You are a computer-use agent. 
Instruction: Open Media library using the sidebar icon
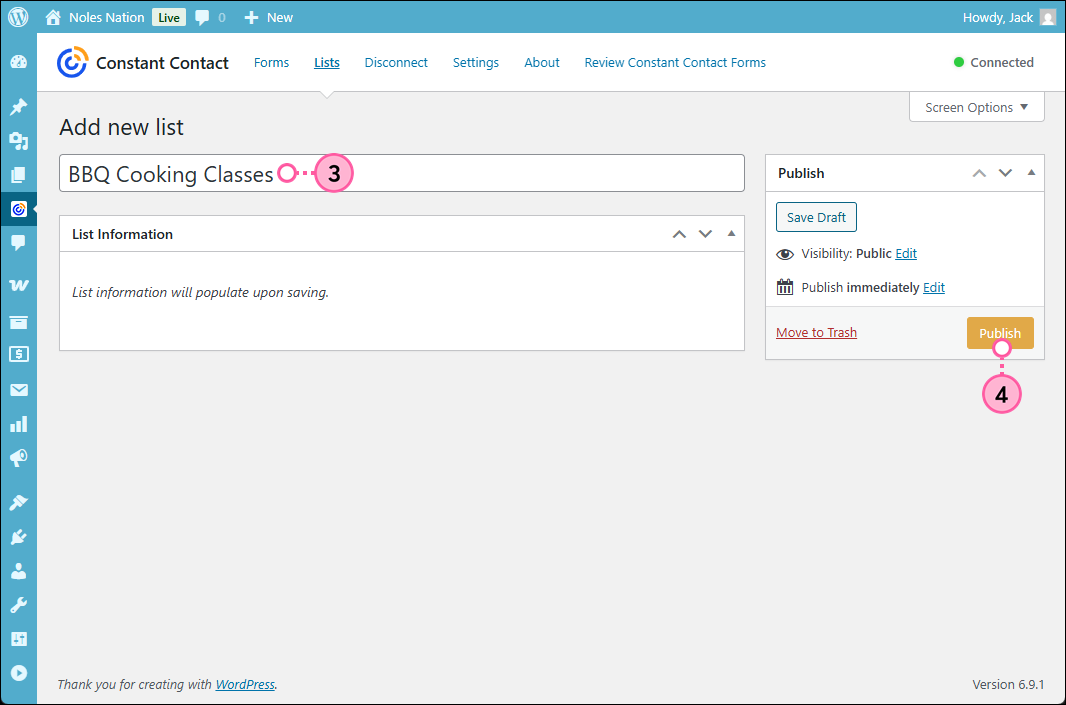(18, 141)
